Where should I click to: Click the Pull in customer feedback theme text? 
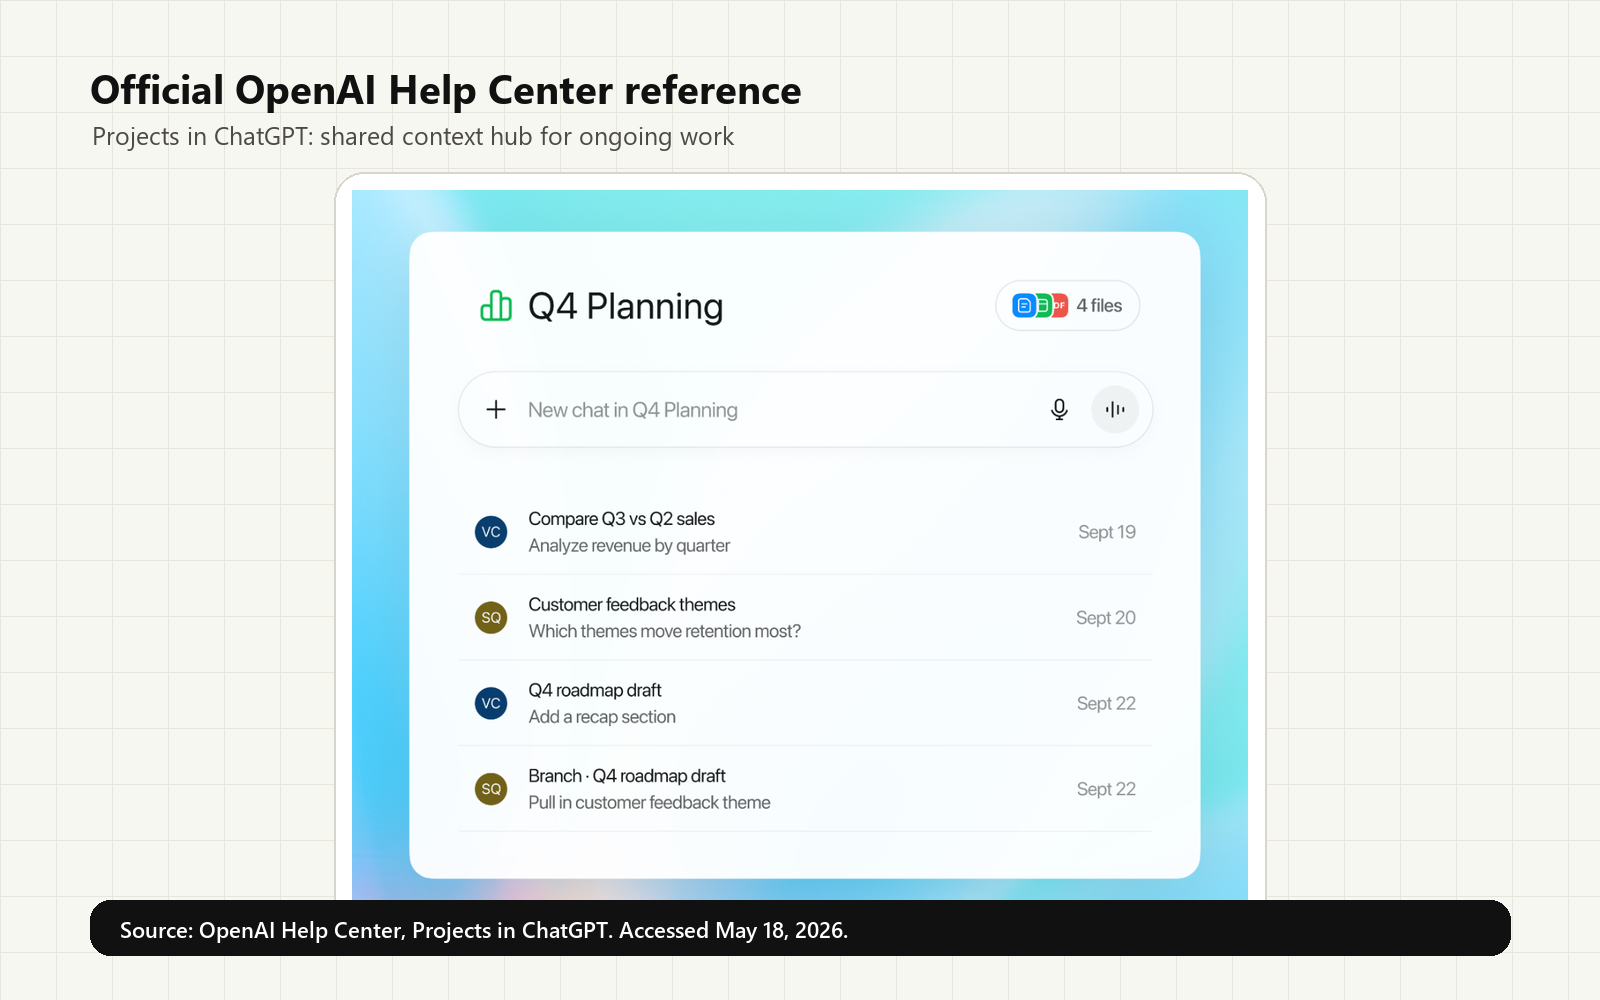(x=649, y=803)
